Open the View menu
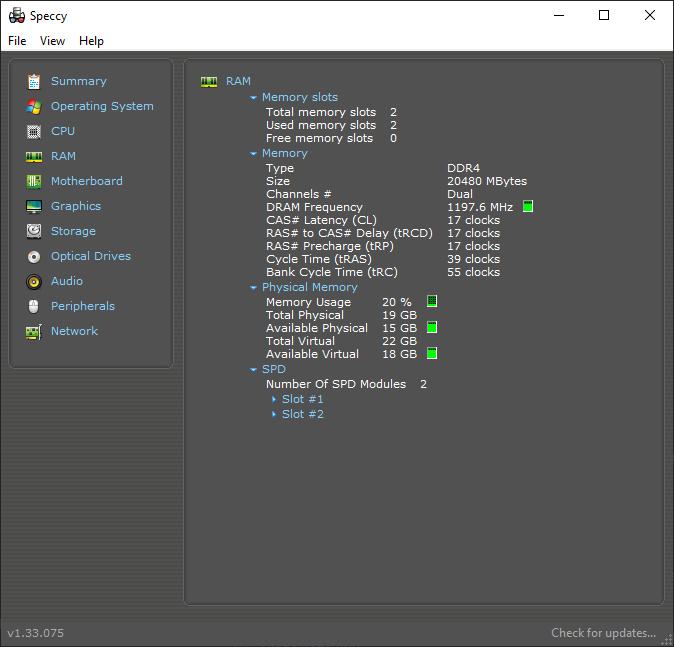 pyautogui.click(x=52, y=41)
